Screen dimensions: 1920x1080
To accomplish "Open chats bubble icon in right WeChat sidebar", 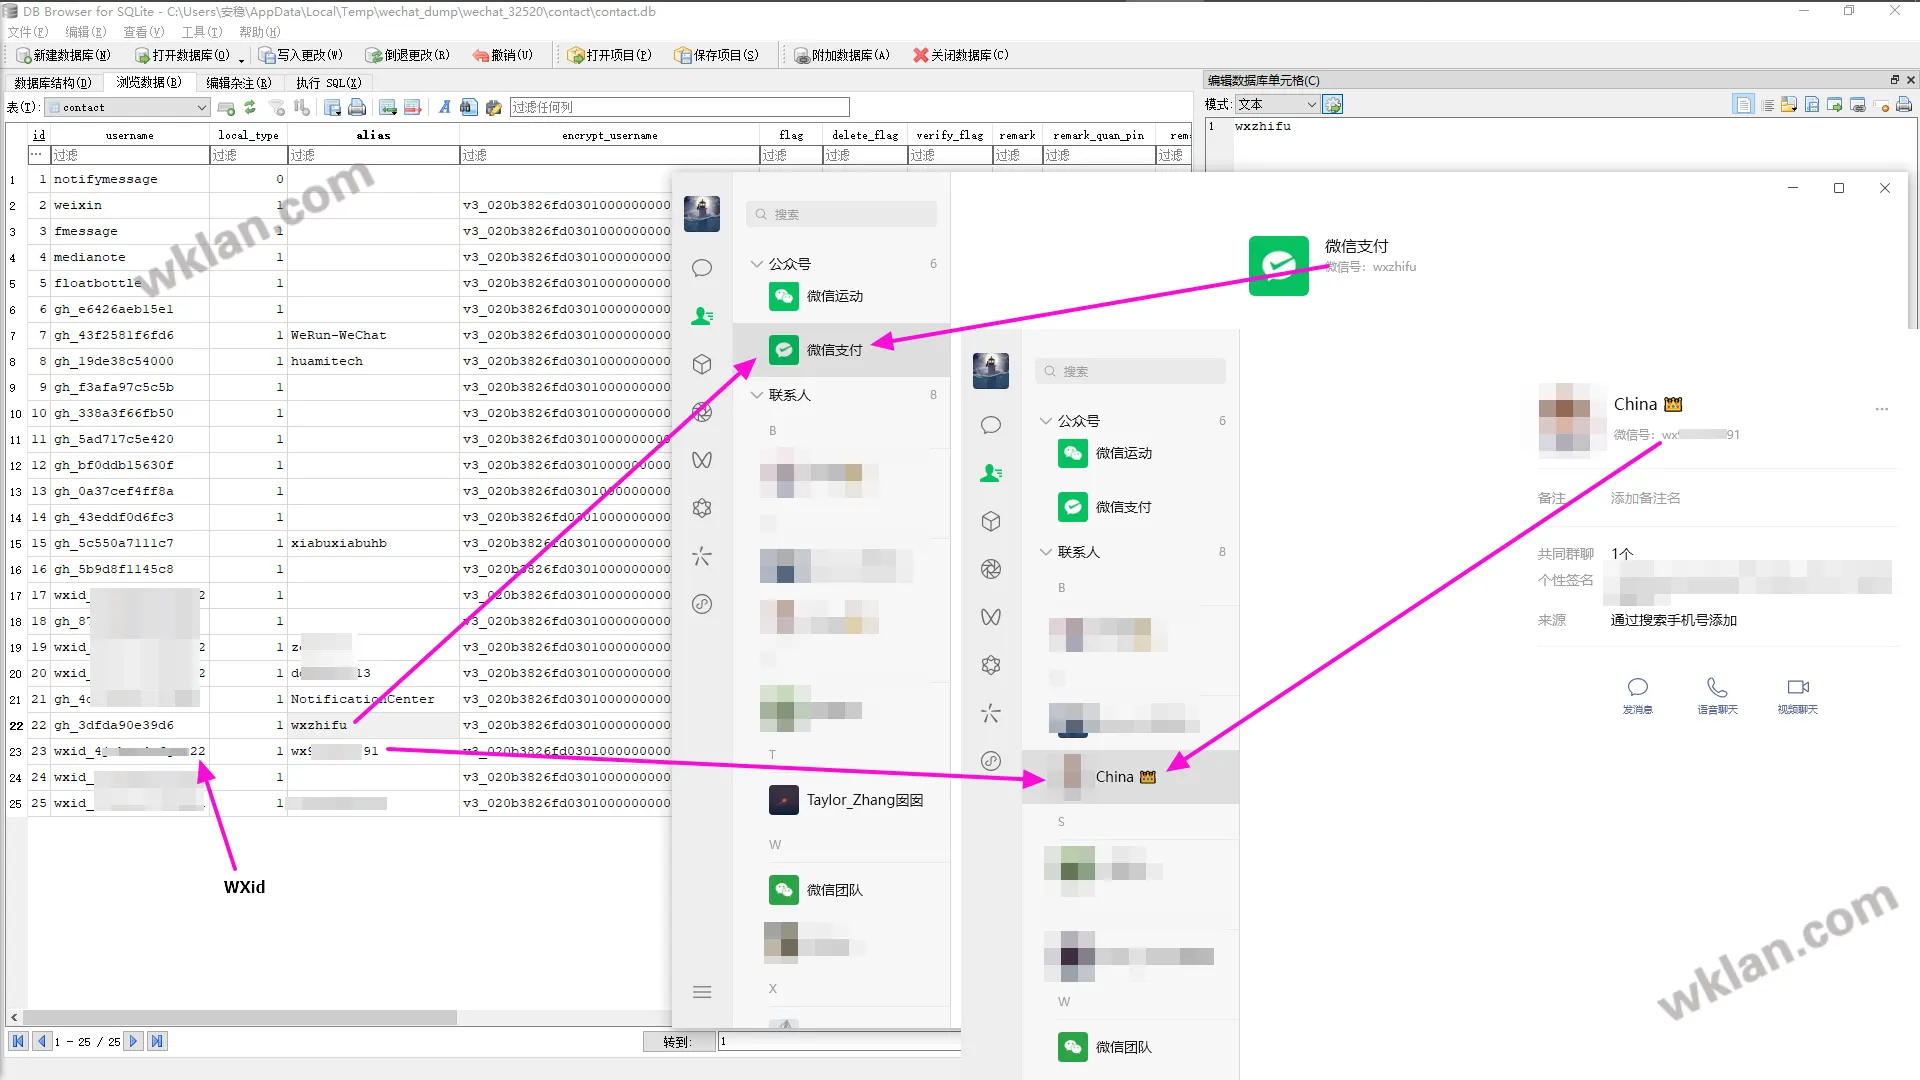I will tap(991, 425).
